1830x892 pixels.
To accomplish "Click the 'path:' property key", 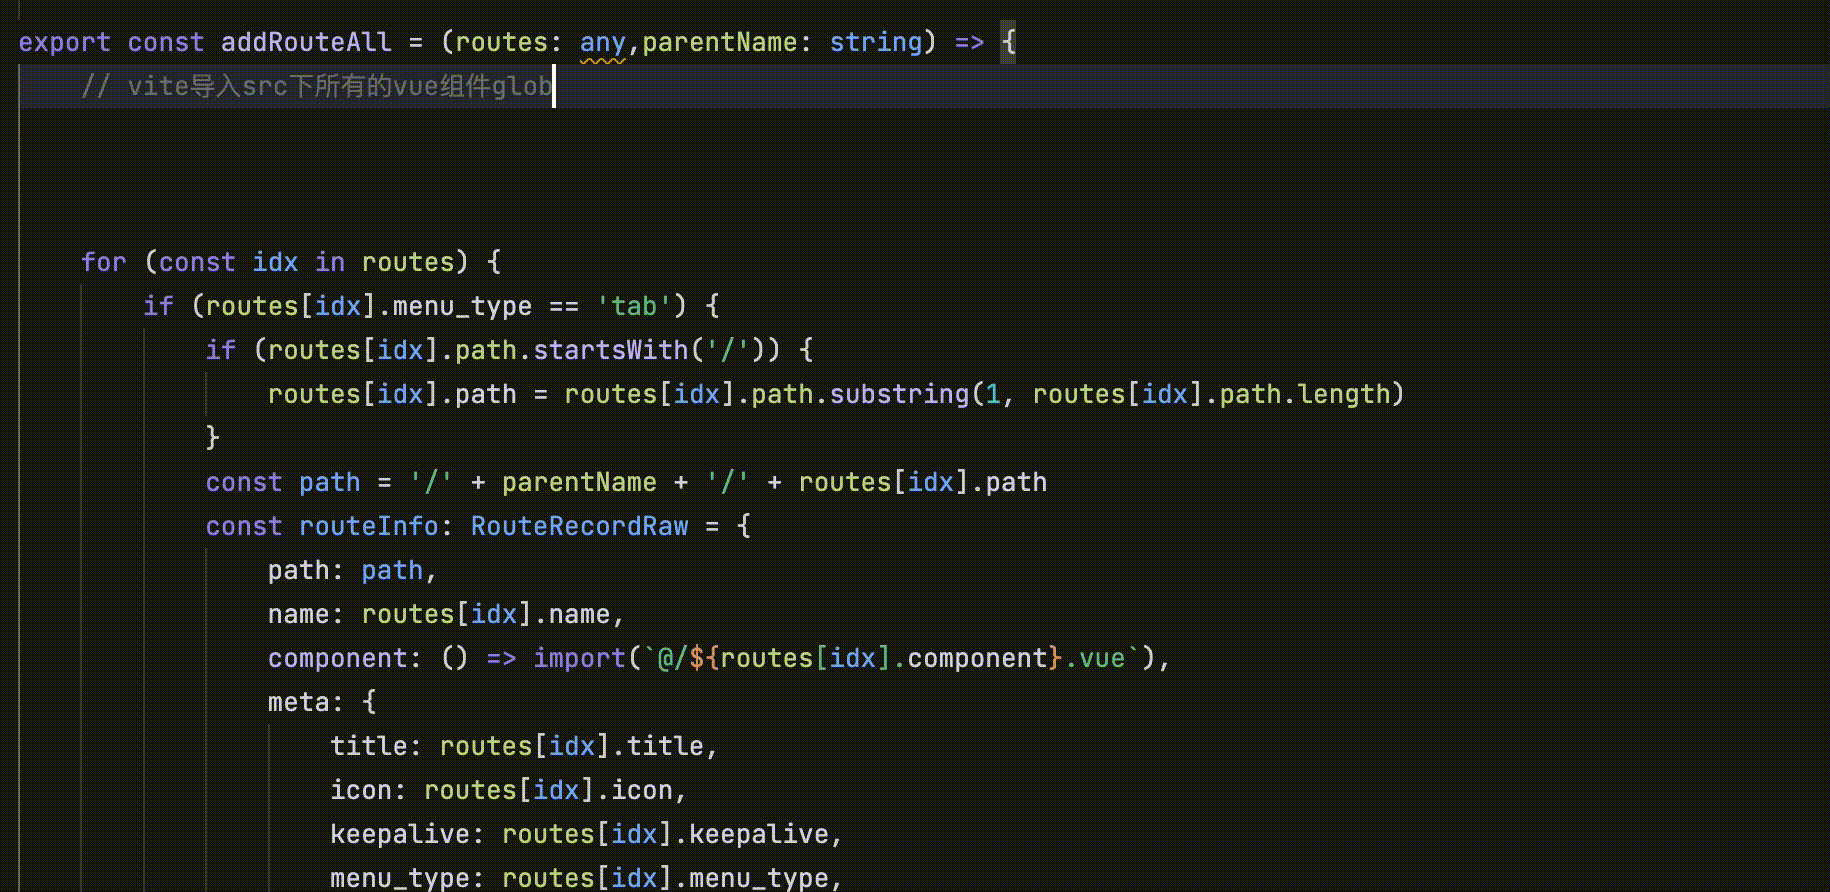I will coord(306,570).
